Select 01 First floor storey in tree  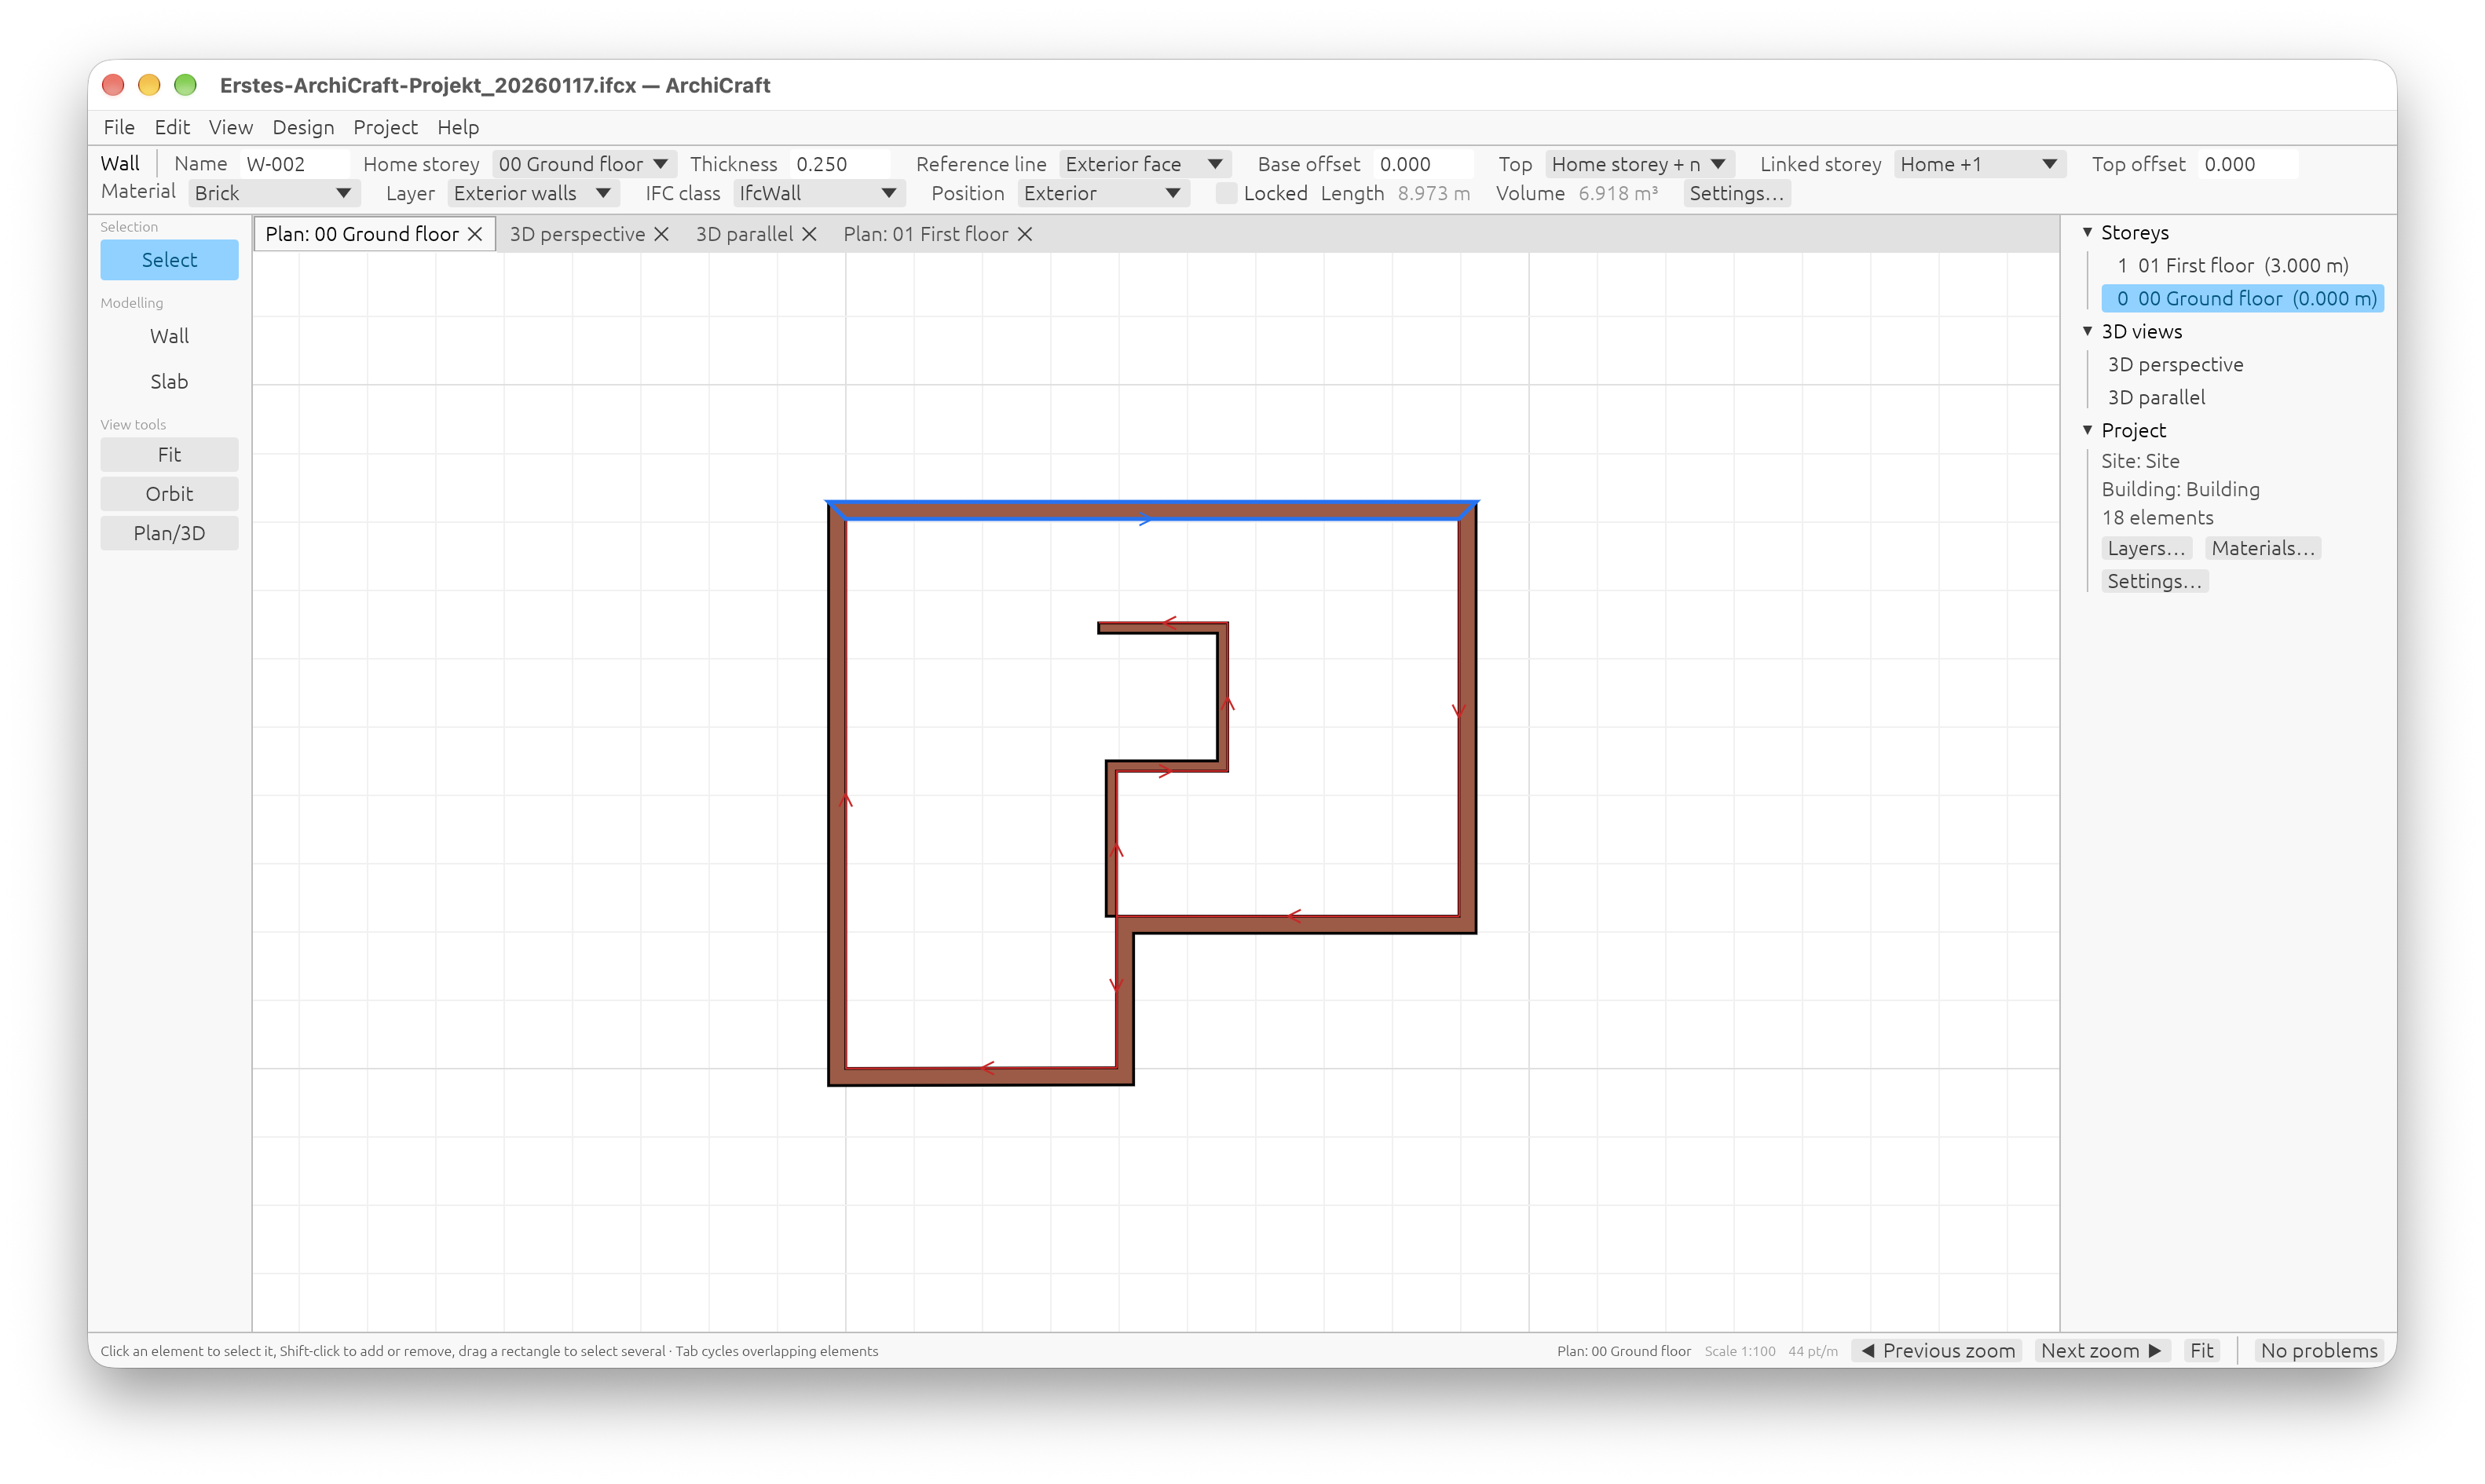(2242, 265)
